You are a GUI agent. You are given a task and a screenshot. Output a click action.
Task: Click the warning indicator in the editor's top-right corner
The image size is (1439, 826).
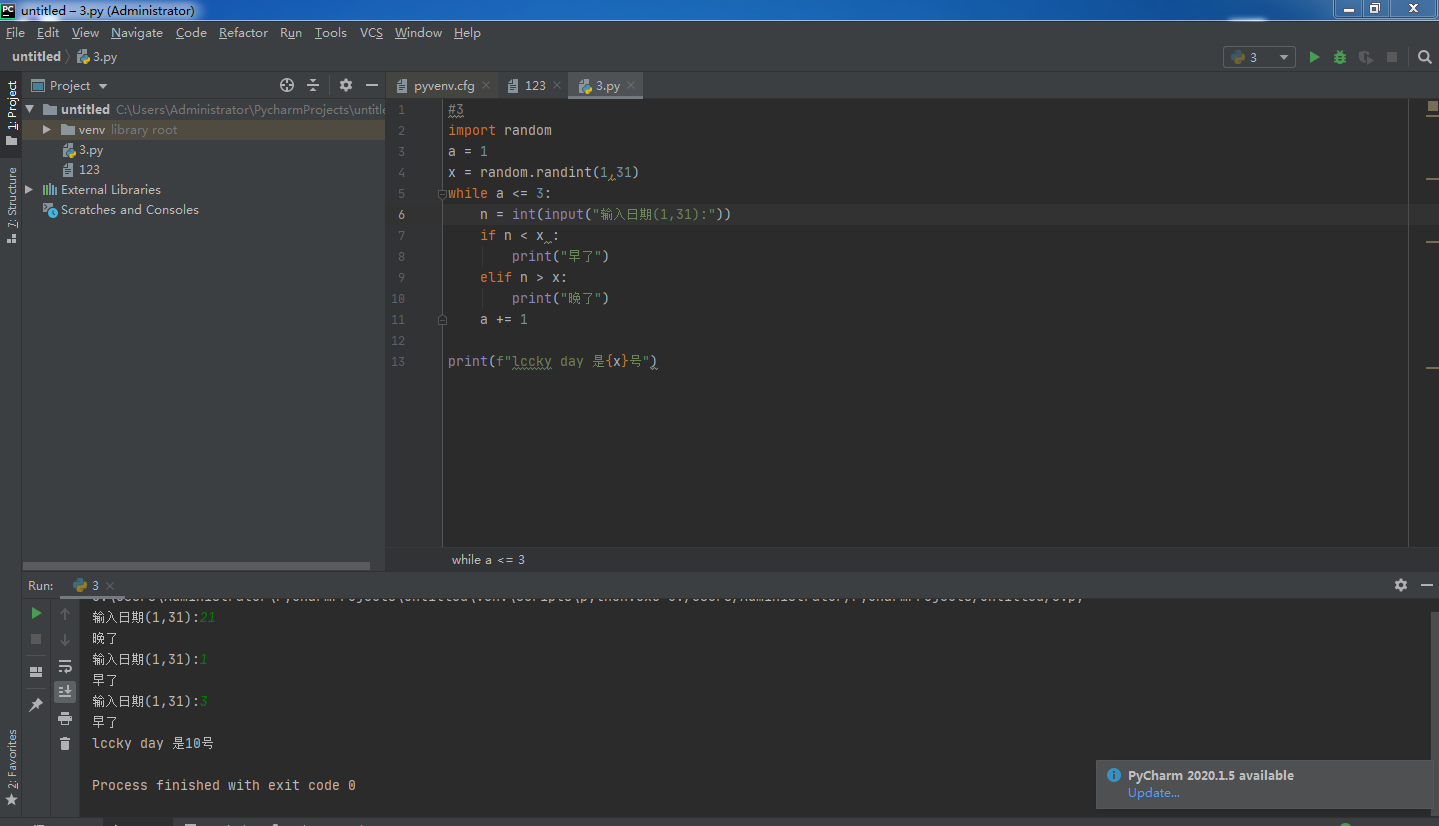[1431, 107]
